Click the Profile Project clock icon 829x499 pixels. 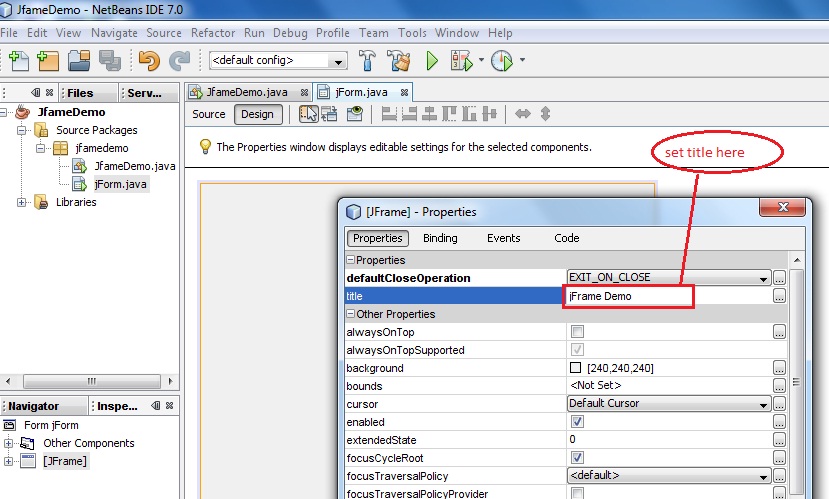502,61
